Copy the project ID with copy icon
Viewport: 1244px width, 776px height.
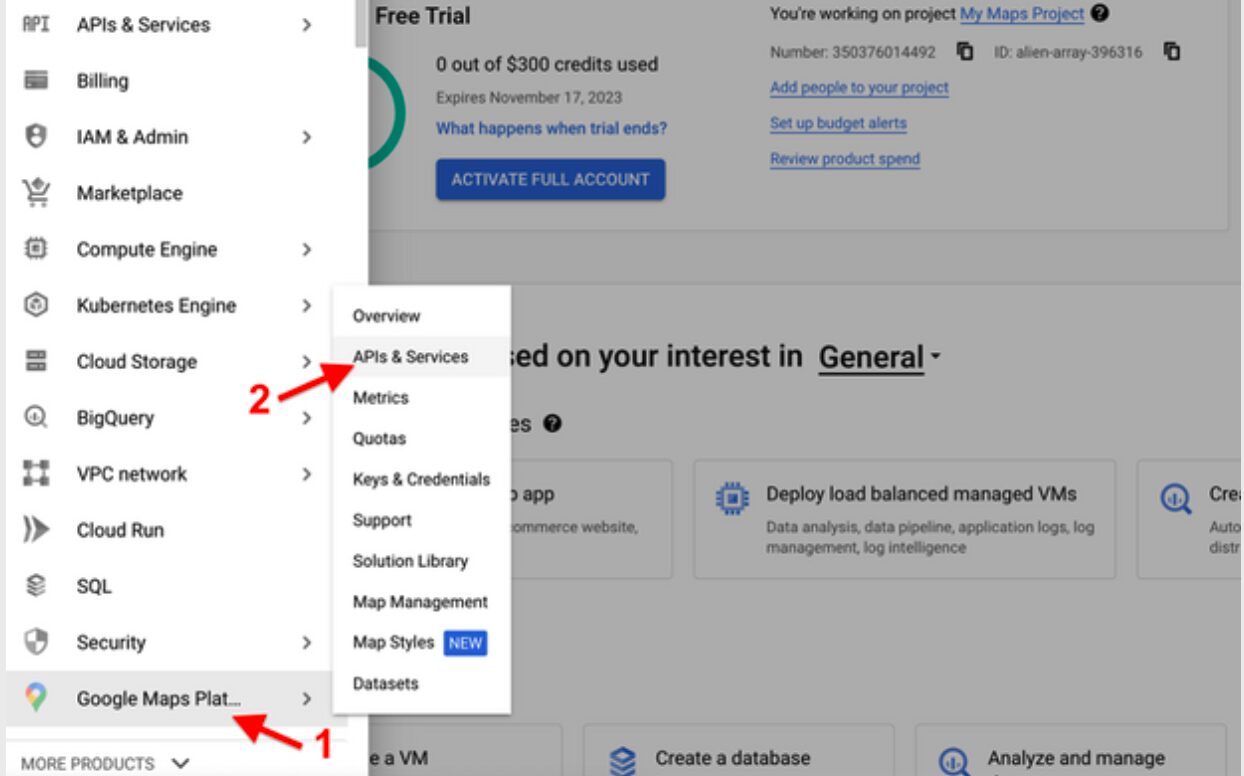(1172, 51)
